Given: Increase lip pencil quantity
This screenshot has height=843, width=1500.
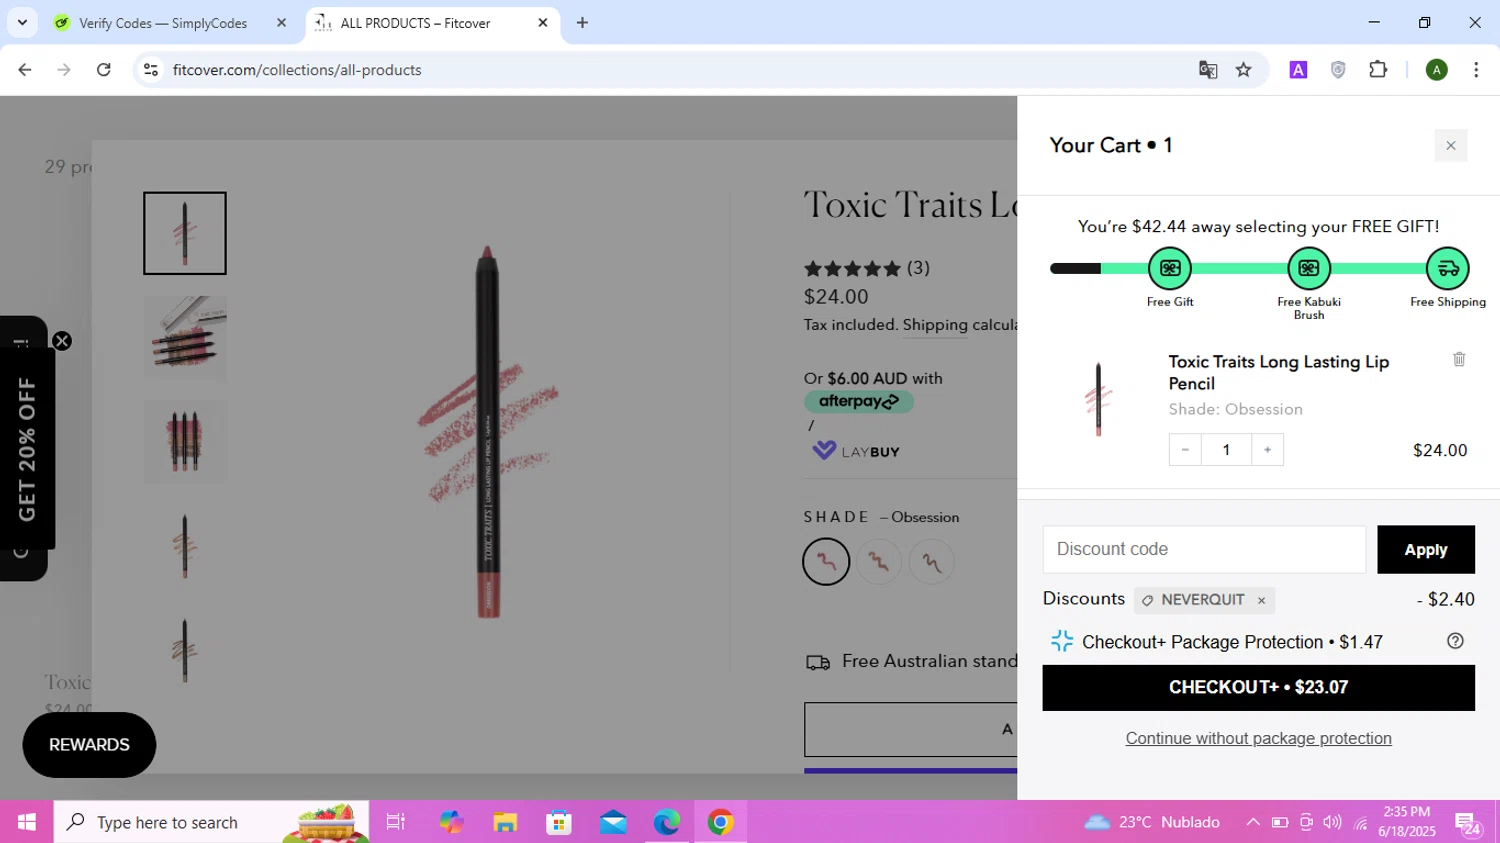Looking at the screenshot, I should [1267, 450].
